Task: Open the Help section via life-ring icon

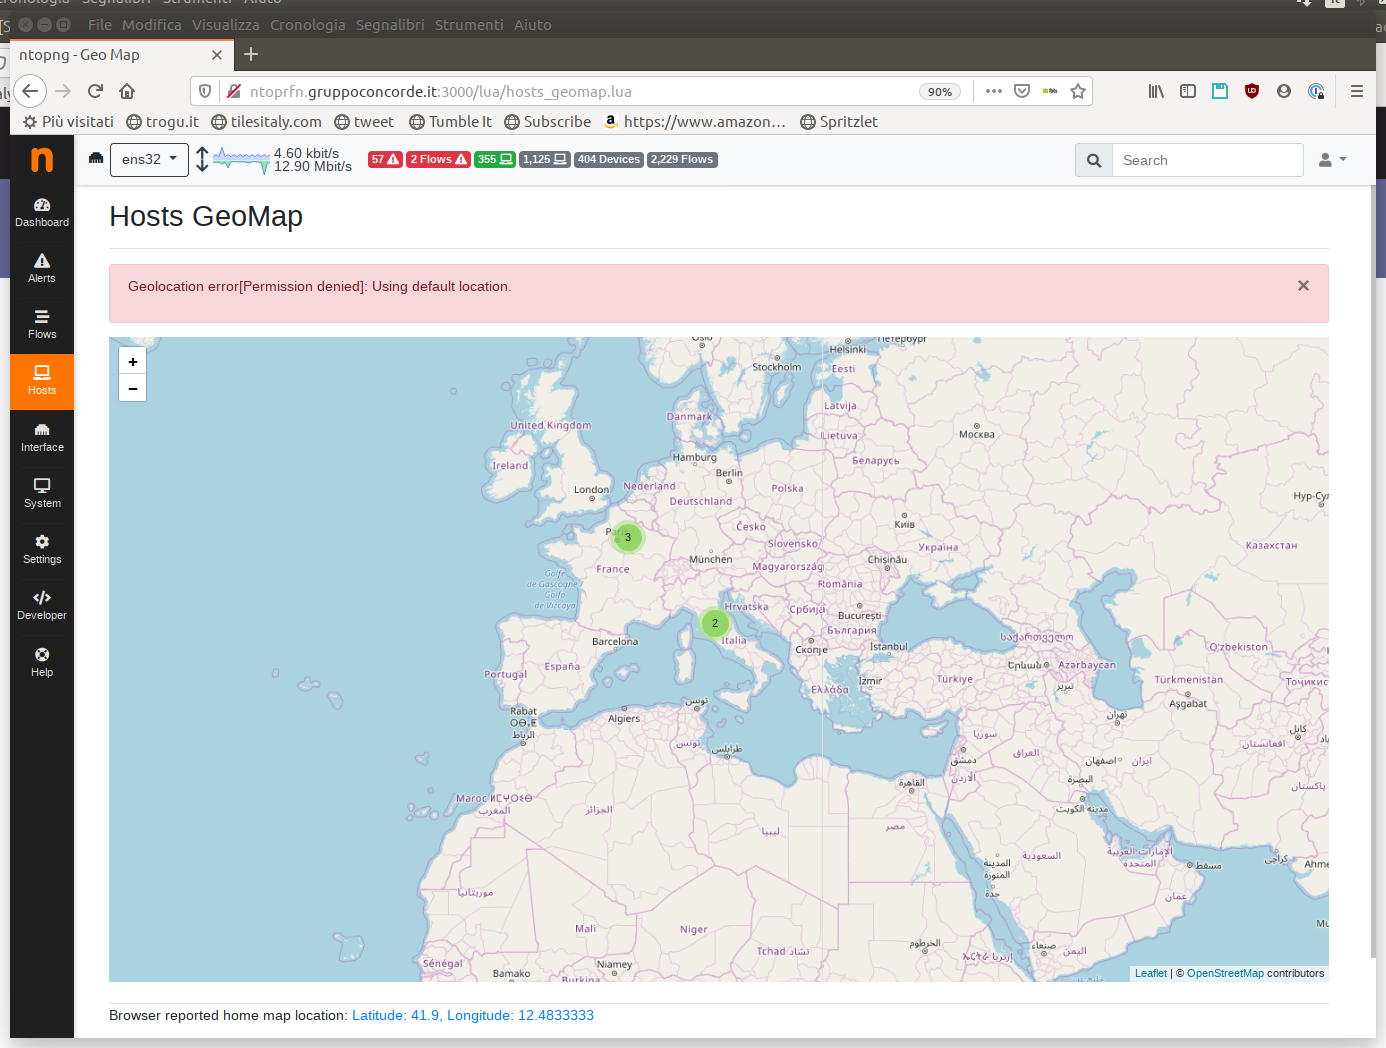Action: (x=41, y=661)
